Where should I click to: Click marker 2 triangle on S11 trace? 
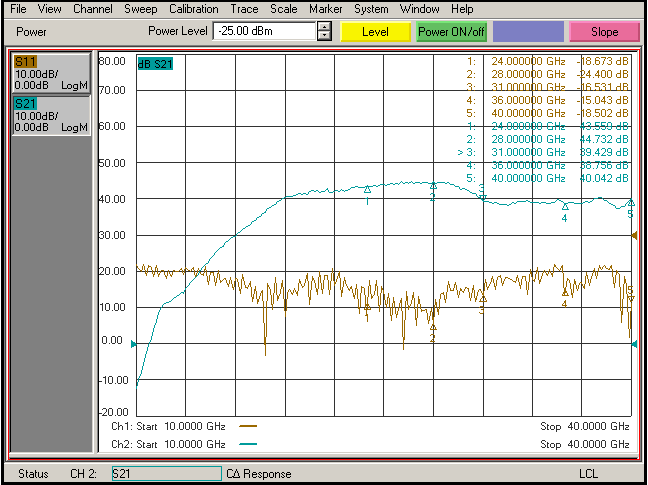point(433,327)
